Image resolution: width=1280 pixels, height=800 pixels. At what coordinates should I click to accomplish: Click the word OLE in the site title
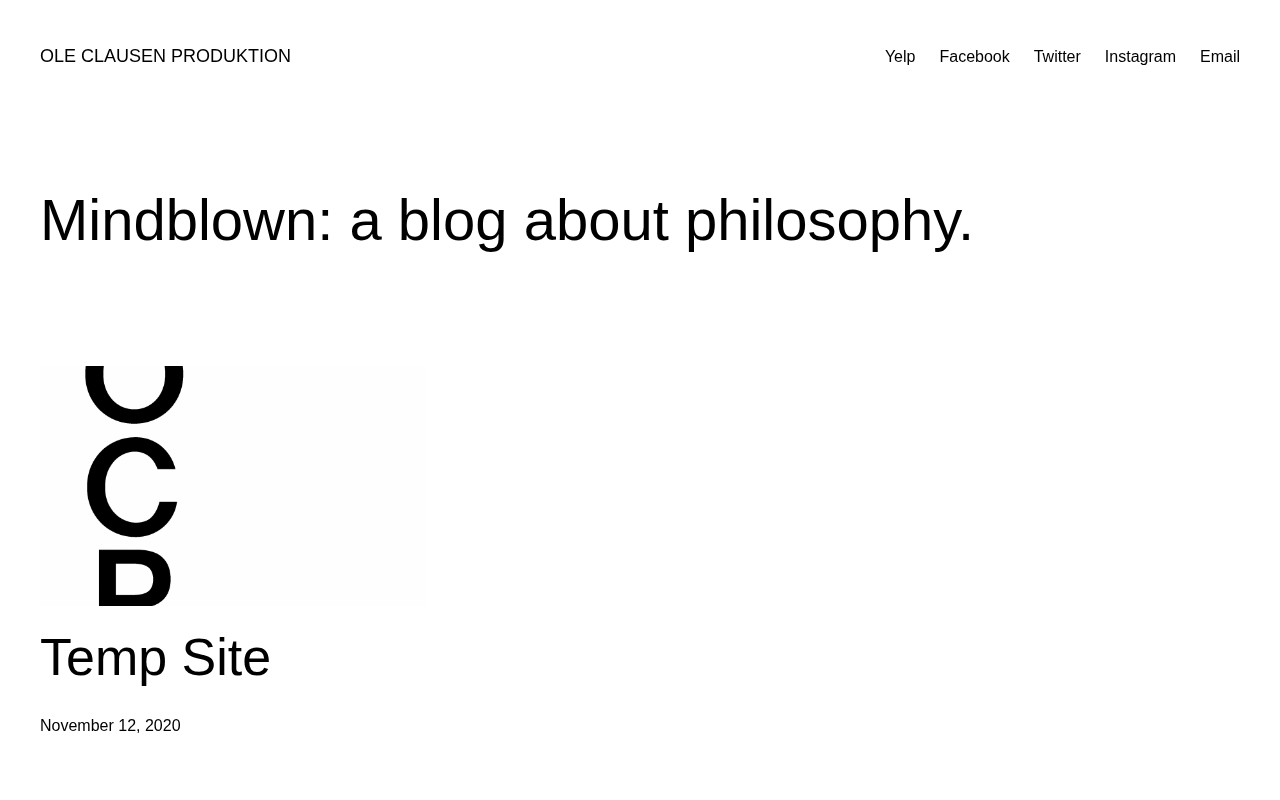58,56
